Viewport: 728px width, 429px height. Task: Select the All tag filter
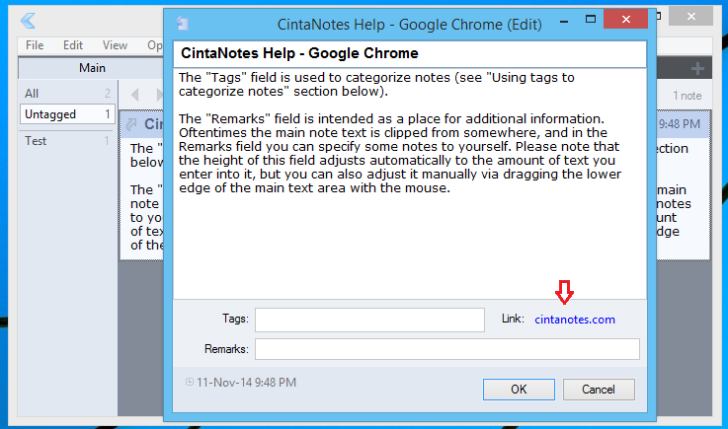point(32,93)
